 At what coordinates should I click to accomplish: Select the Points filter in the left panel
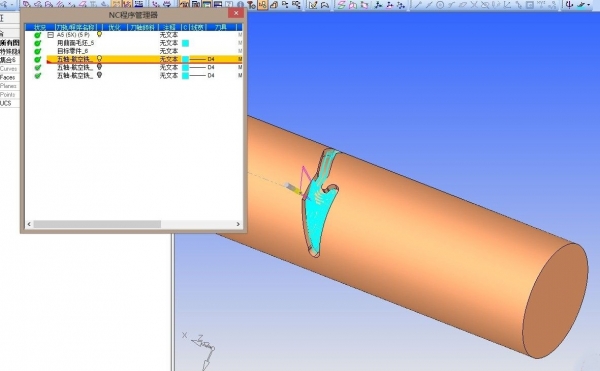[8, 94]
